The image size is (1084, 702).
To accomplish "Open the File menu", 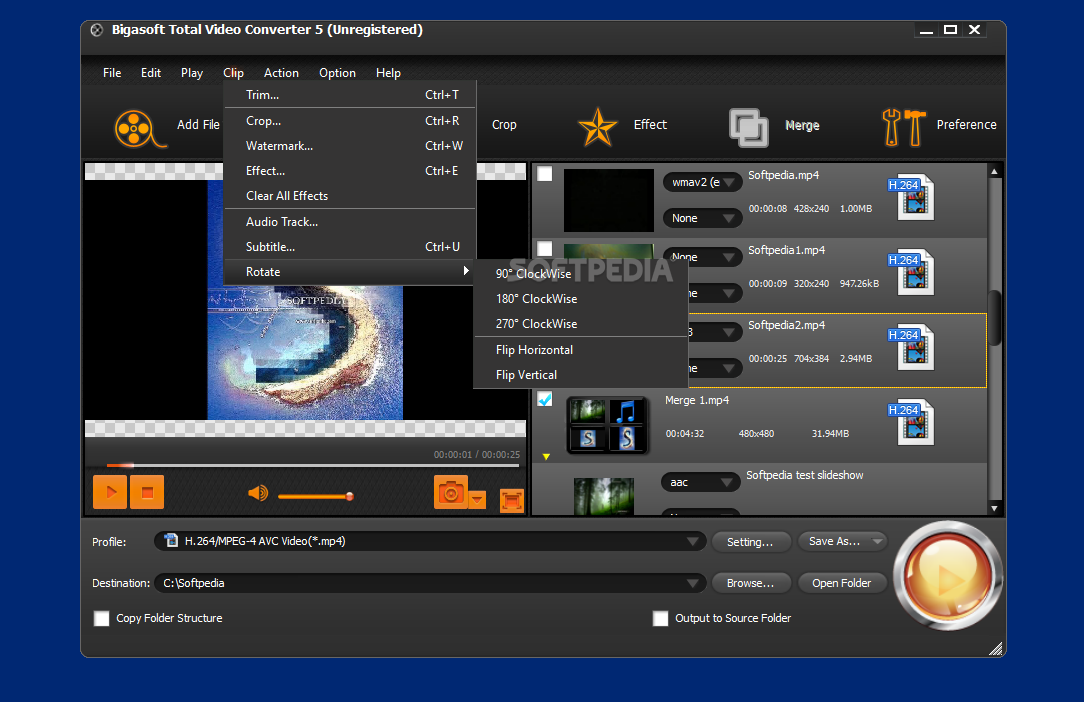I will tap(112, 73).
